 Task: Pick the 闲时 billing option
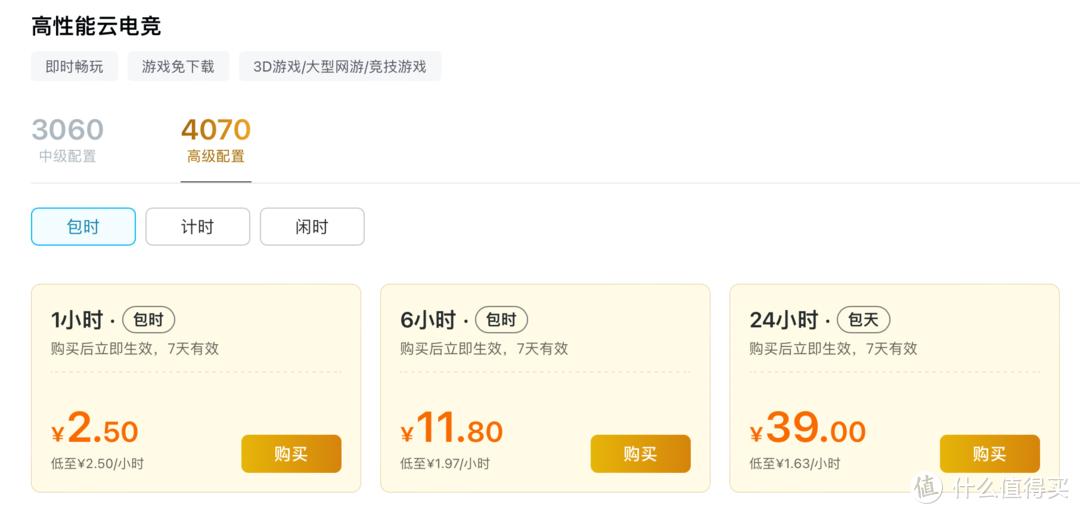tap(312, 227)
